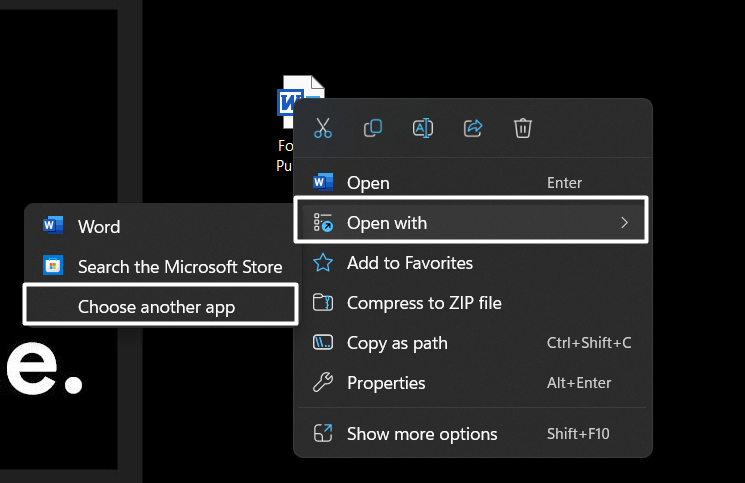
Task: Select Compress to ZIP file
Action: pos(473,303)
